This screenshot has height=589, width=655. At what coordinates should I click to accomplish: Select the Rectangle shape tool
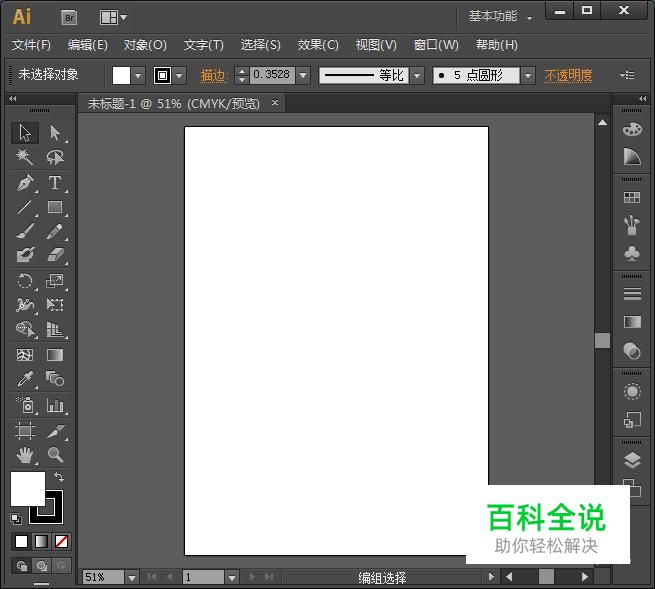[55, 208]
